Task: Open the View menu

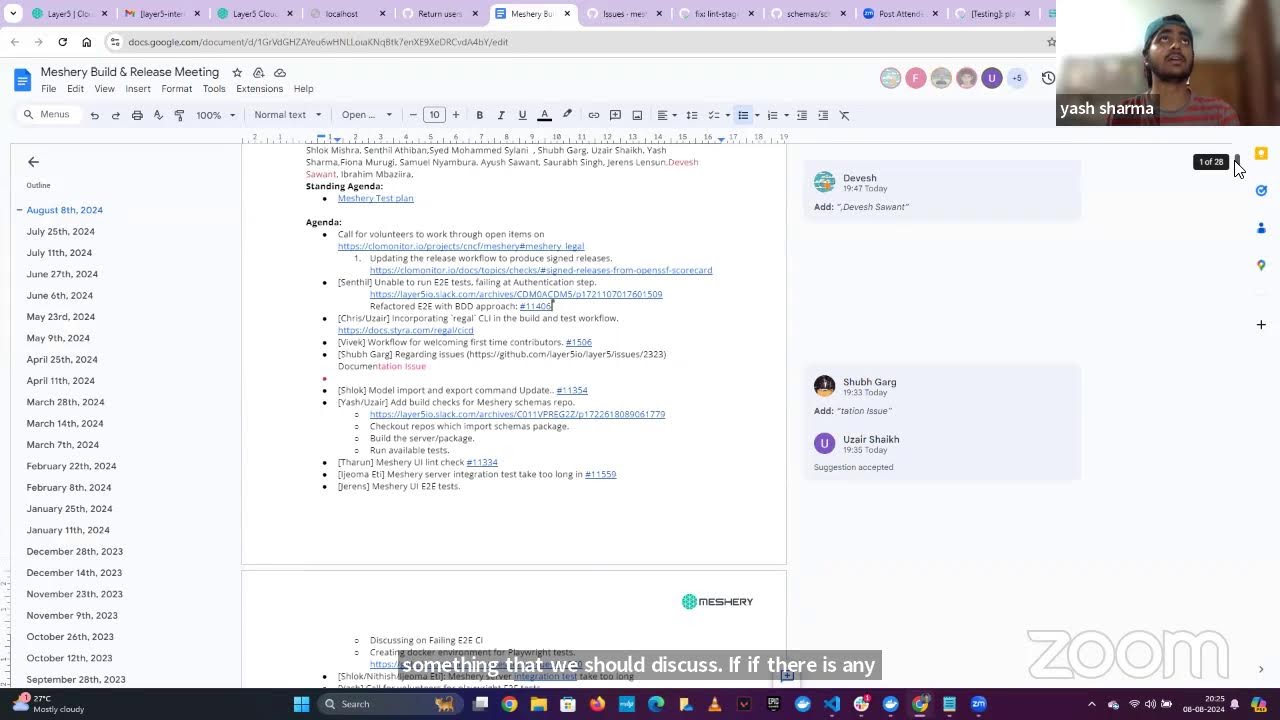Action: (104, 89)
